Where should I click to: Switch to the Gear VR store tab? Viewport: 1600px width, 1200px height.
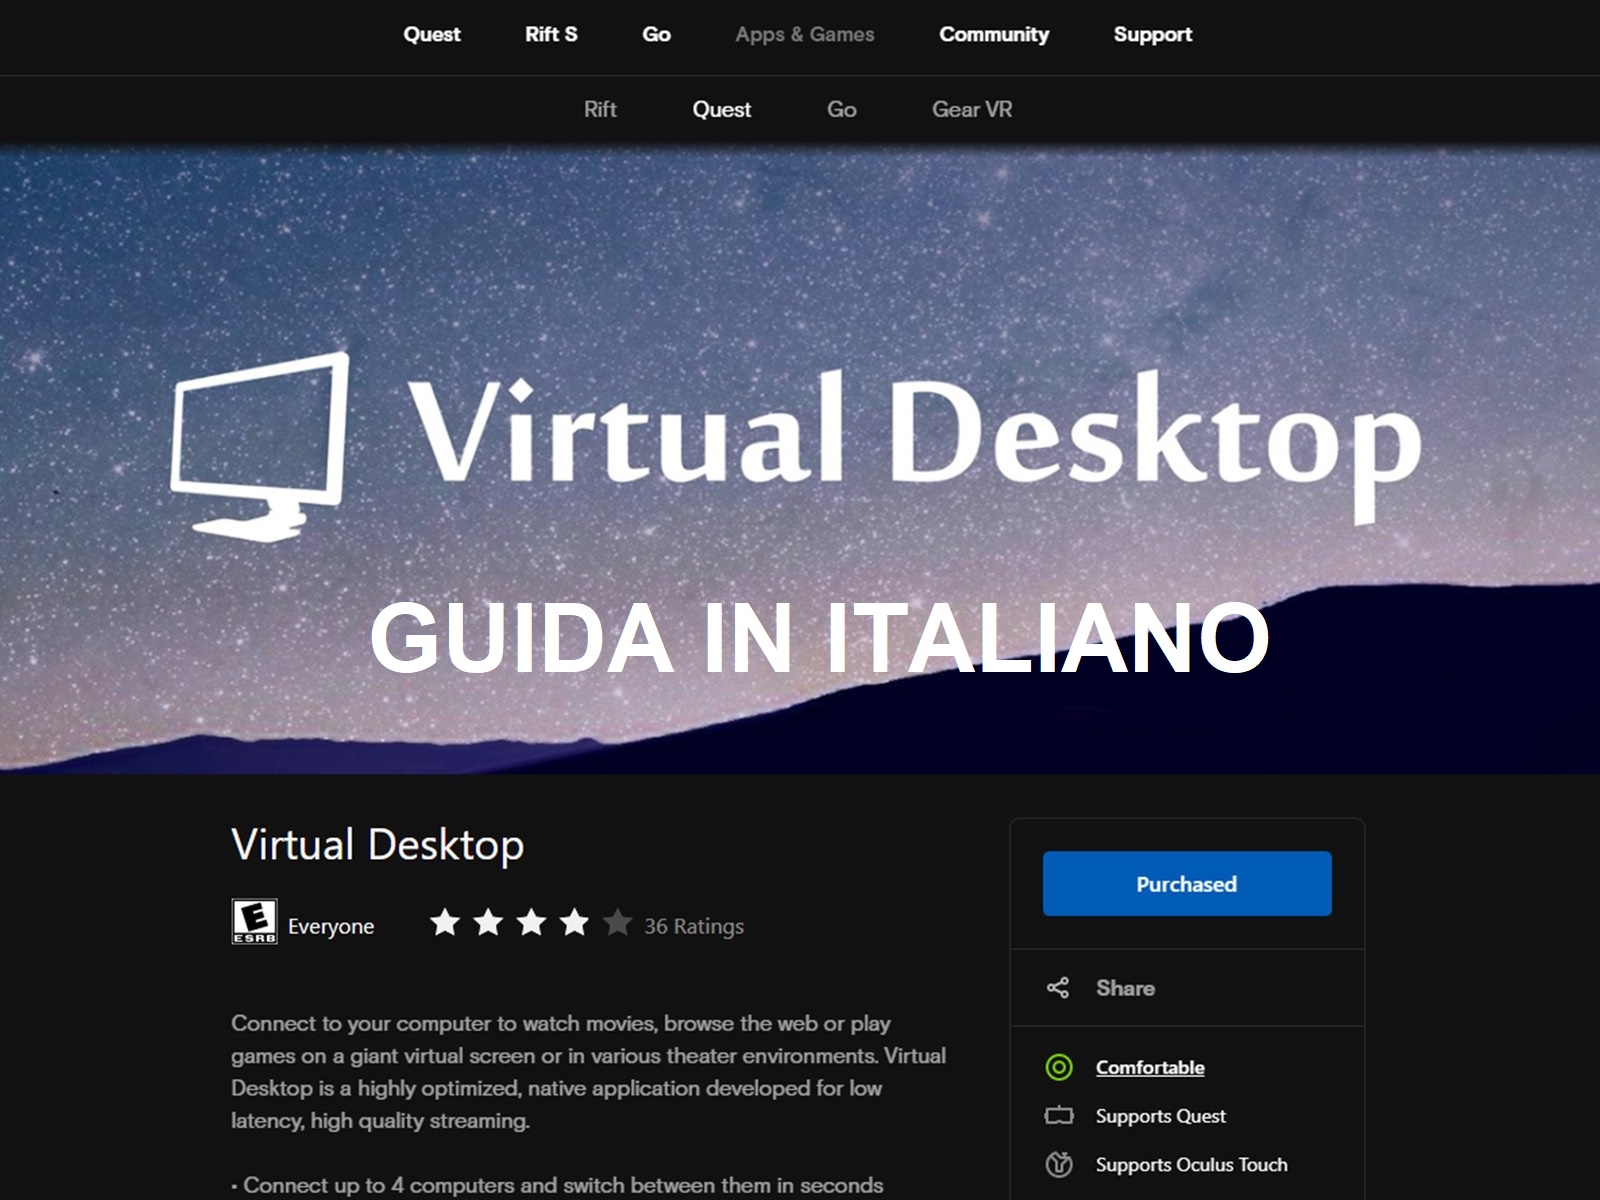coord(972,109)
